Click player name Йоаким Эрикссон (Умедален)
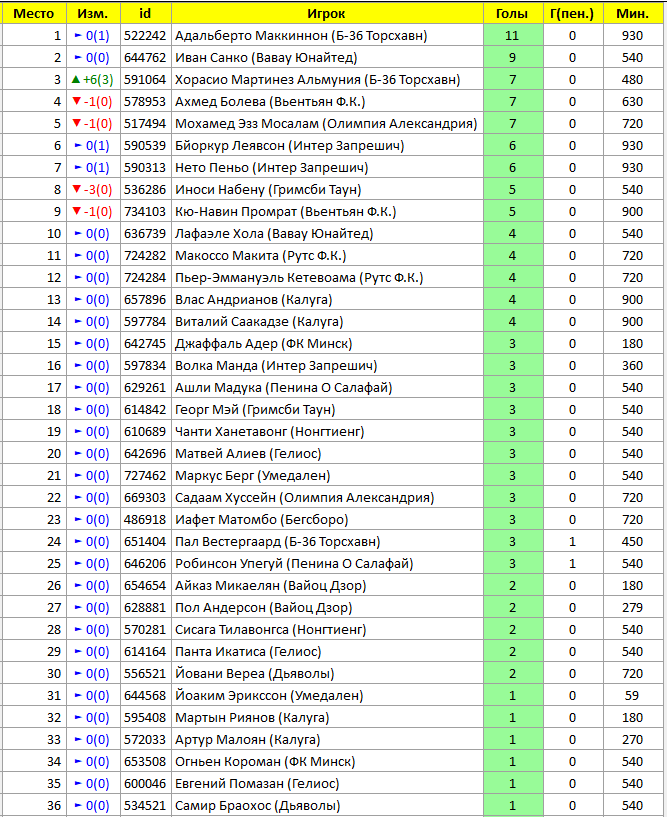The width and height of the screenshot is (667, 817). click(269, 696)
